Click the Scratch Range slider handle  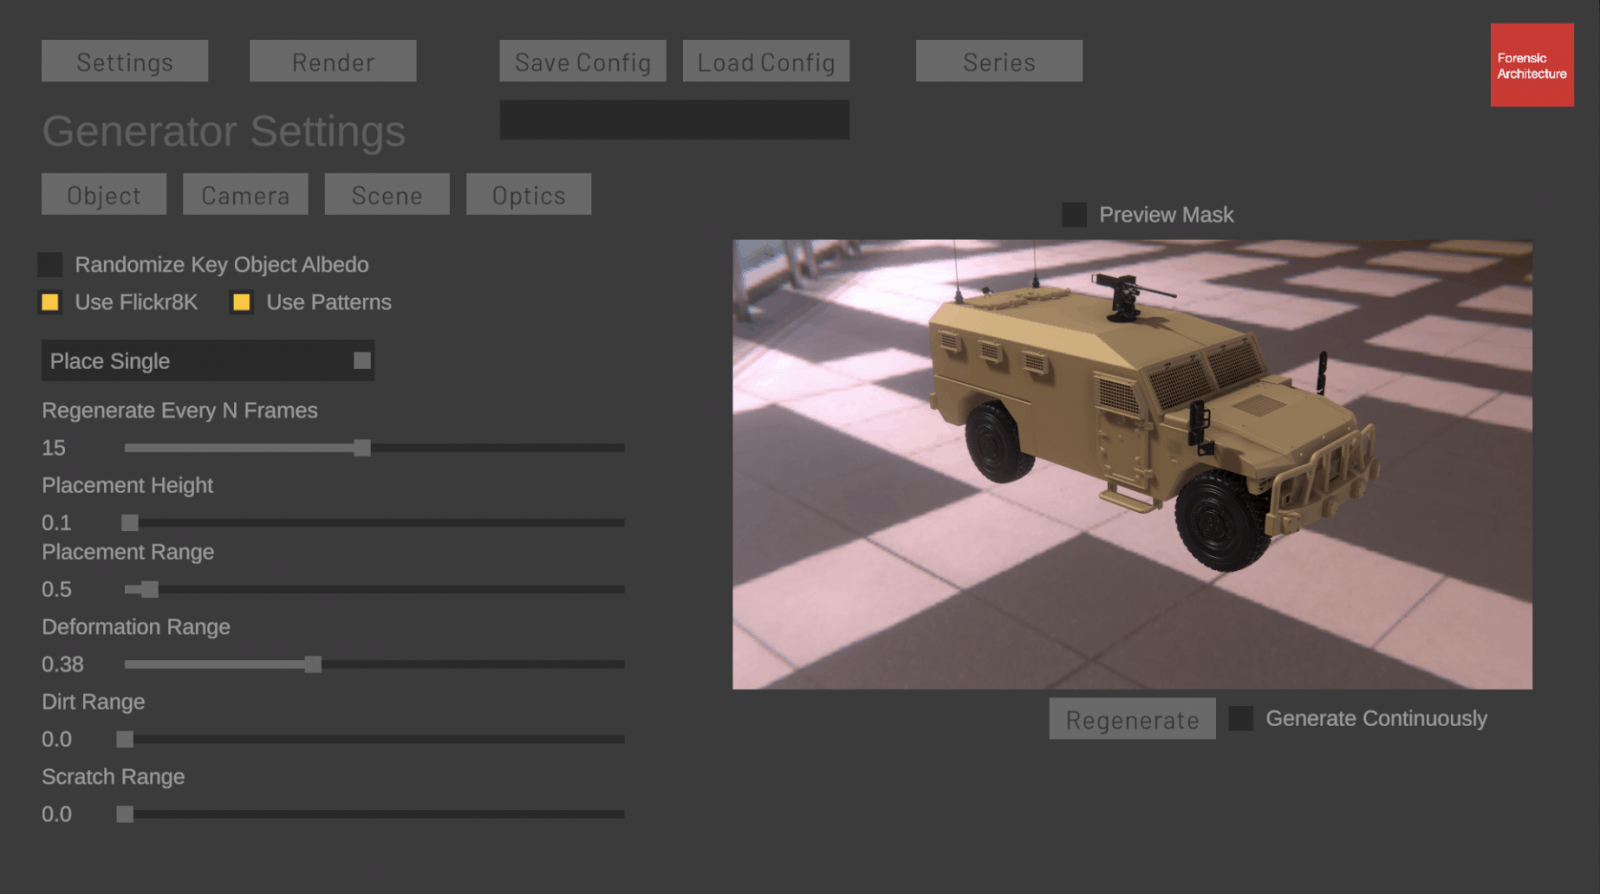125,814
